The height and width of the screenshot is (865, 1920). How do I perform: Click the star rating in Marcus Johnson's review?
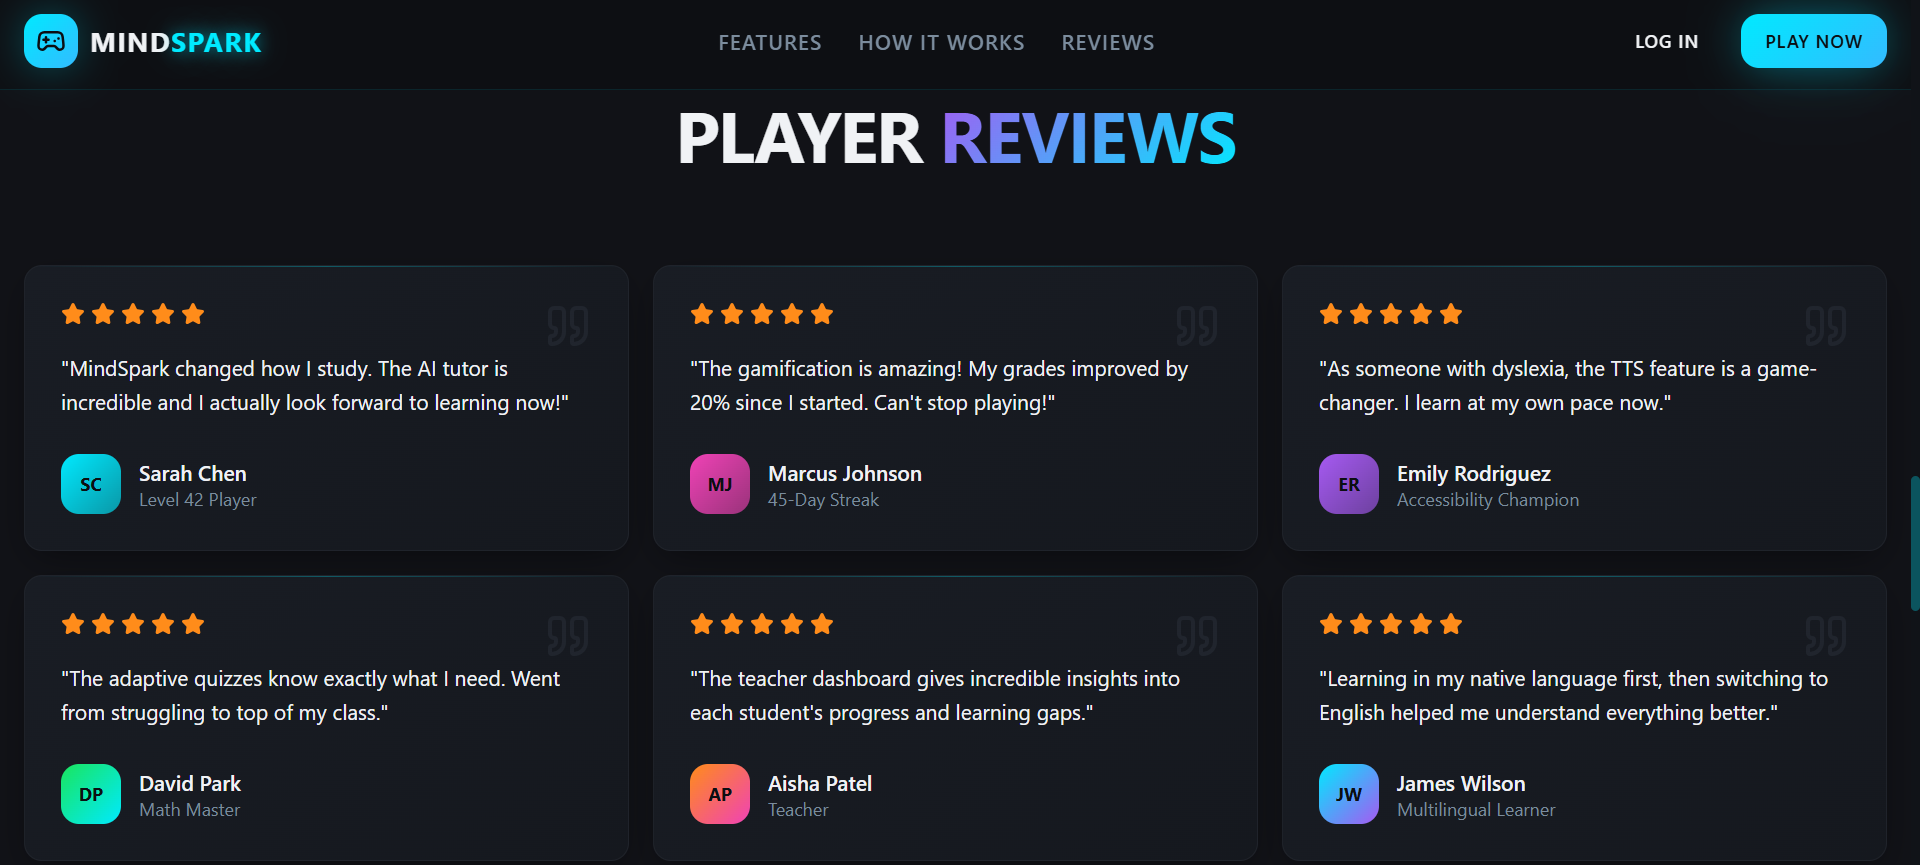(762, 314)
